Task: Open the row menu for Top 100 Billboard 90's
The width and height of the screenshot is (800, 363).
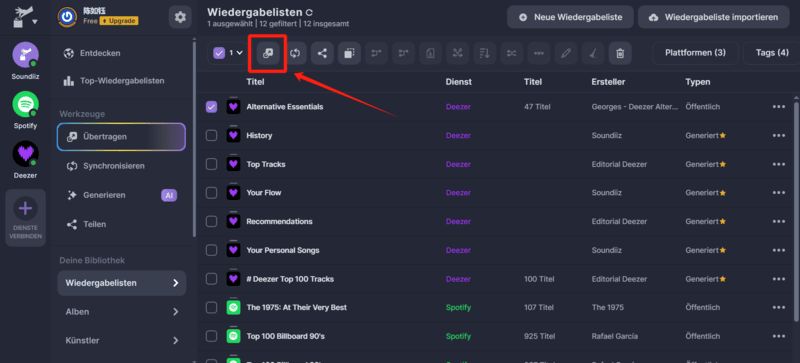Action: 779,336
